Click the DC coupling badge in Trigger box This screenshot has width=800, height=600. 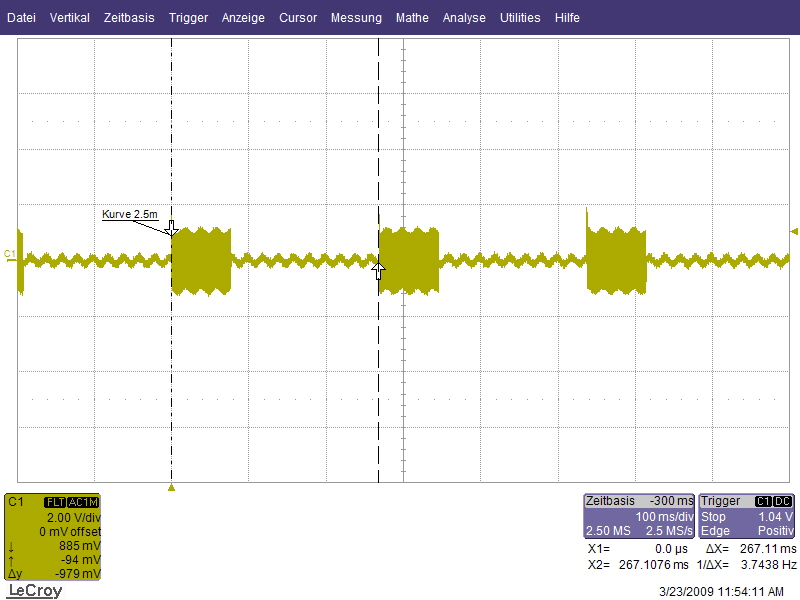(x=782, y=502)
